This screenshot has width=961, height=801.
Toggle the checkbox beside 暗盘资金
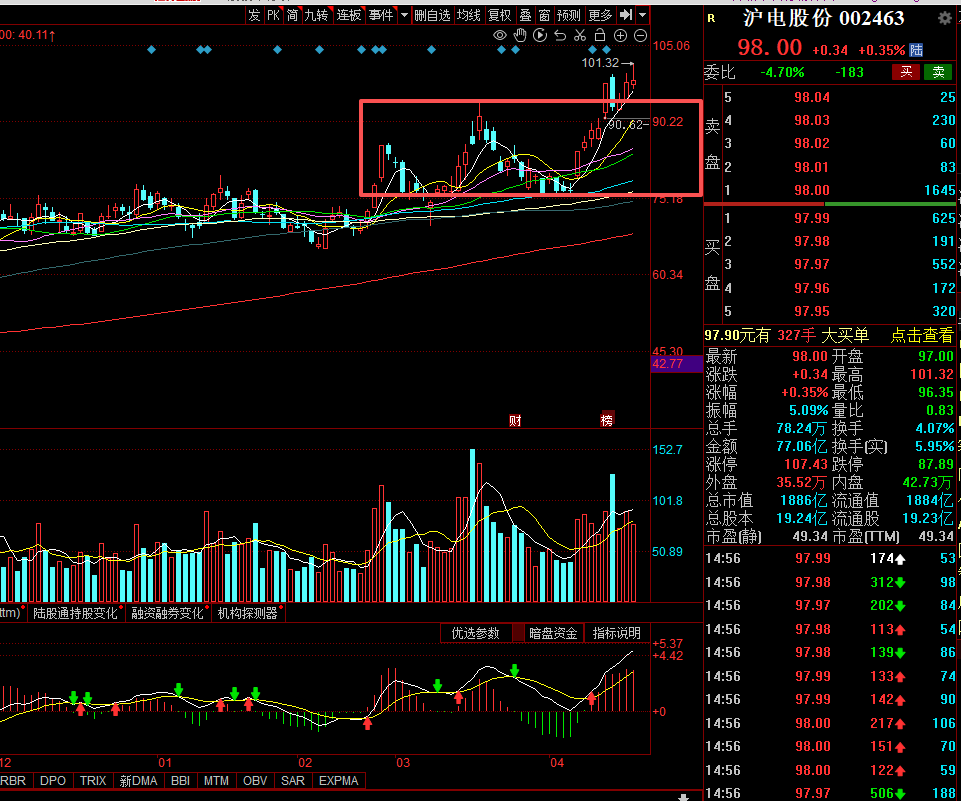518,634
